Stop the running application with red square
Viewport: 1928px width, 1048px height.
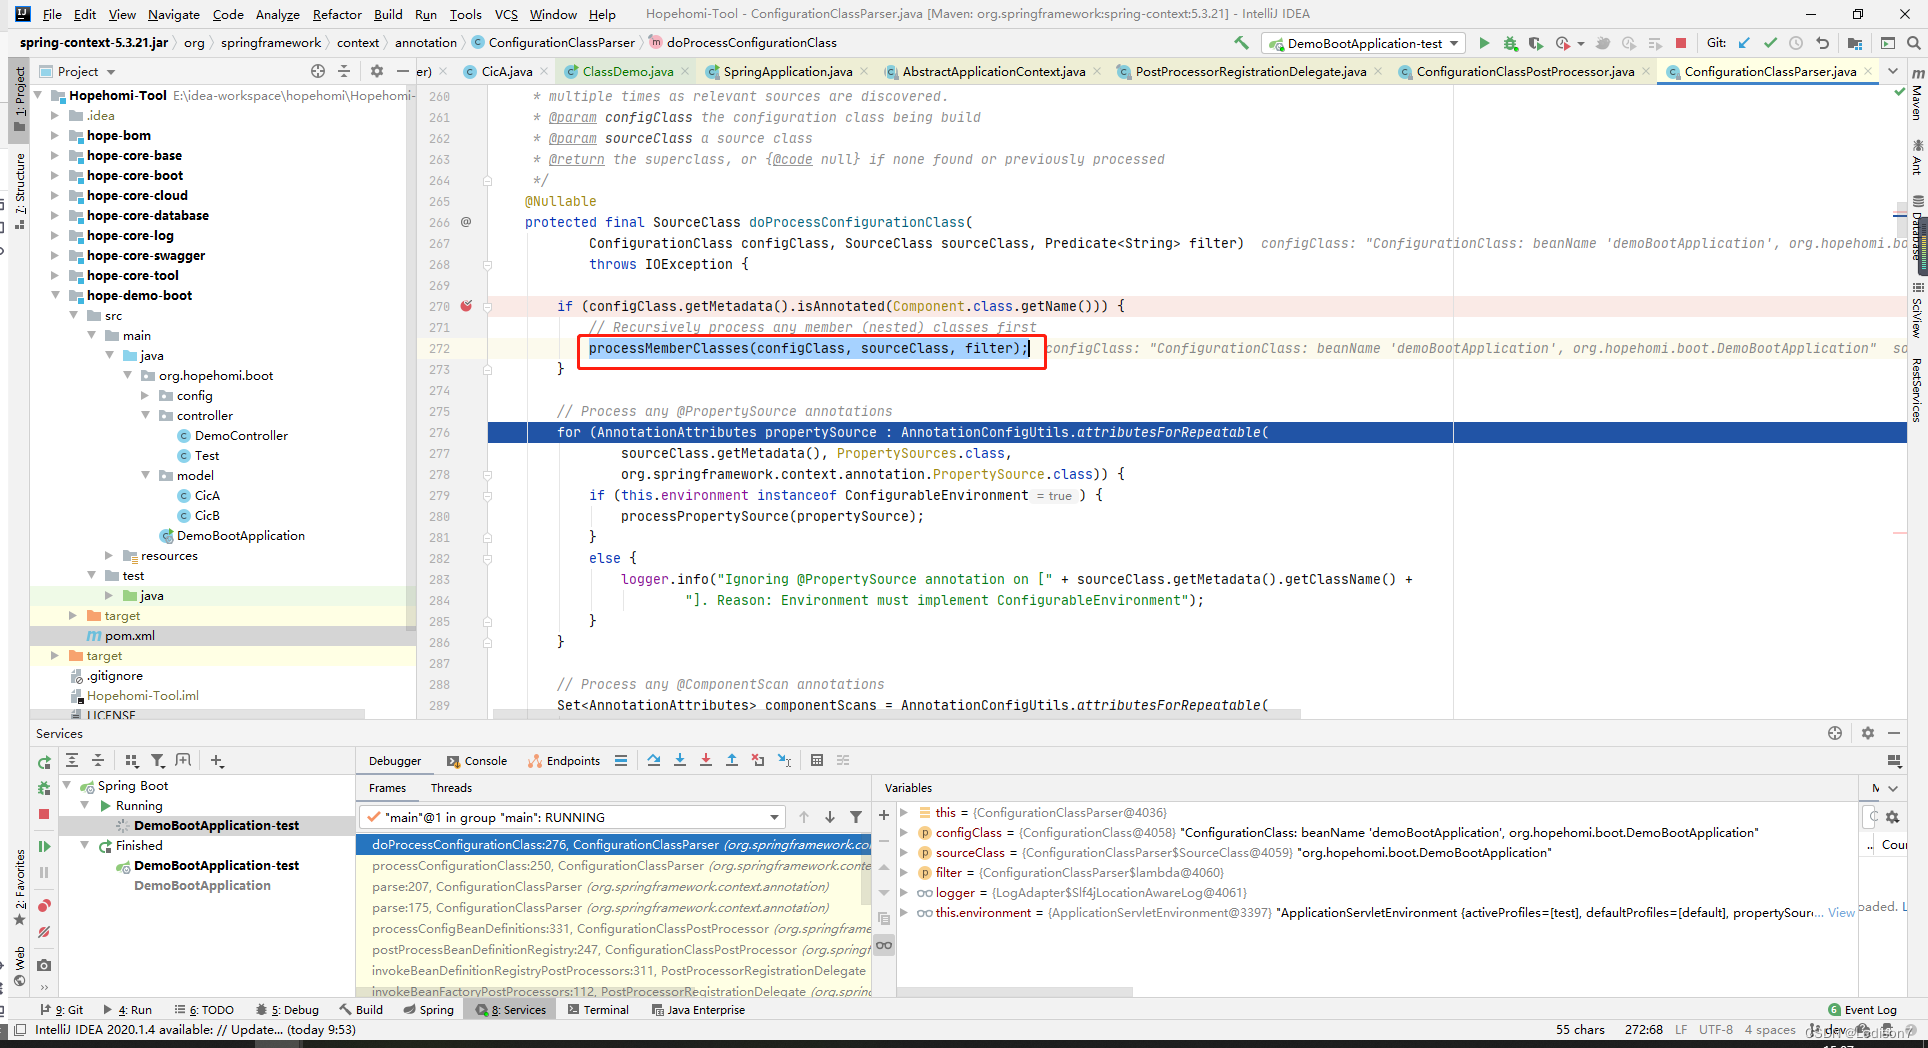tap(1681, 43)
